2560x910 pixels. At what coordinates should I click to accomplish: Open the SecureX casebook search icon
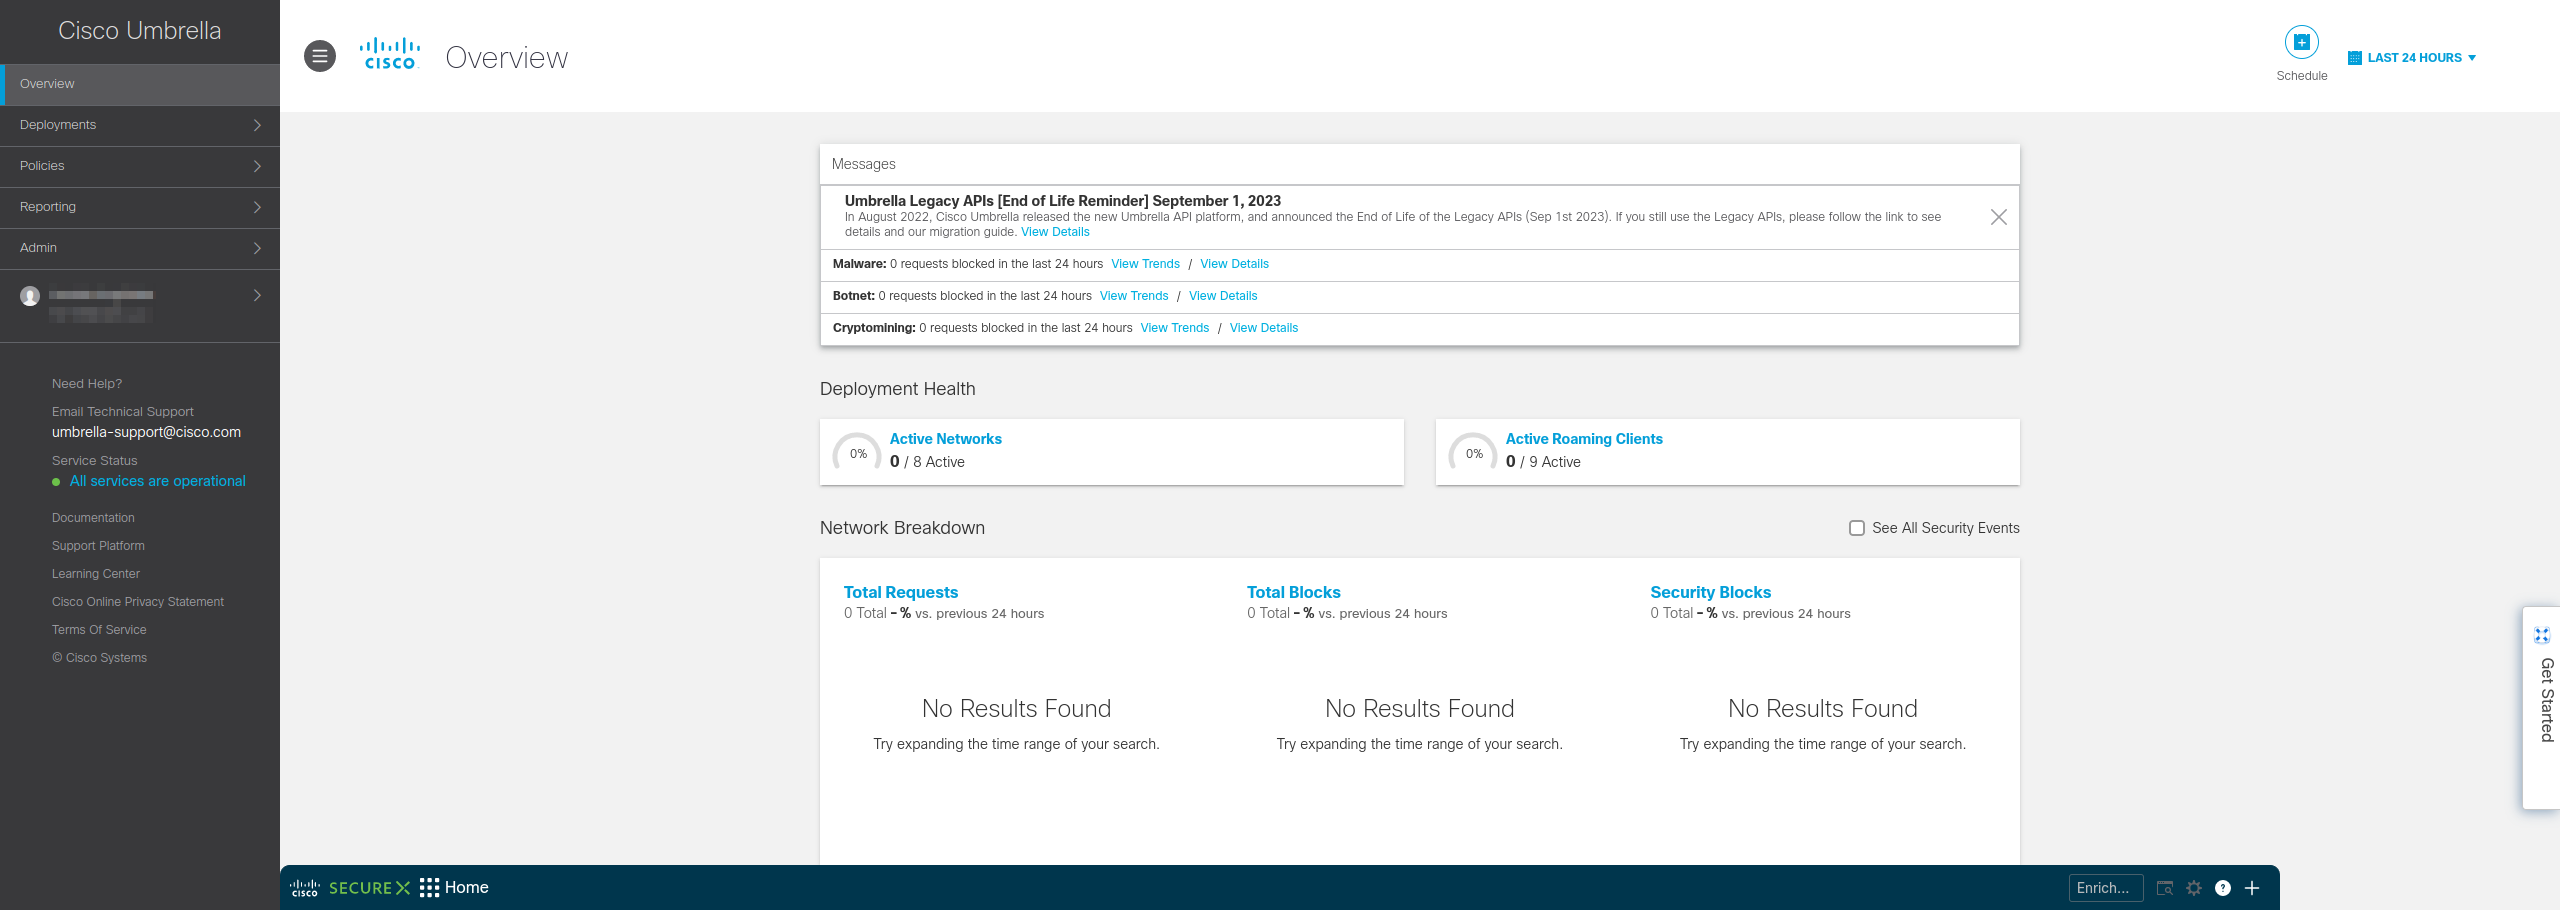coord(2165,888)
